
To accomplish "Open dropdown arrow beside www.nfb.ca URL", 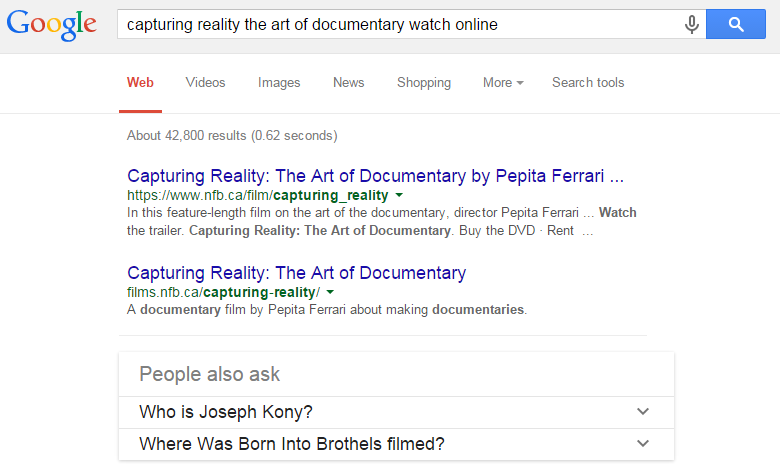I will point(399,195).
